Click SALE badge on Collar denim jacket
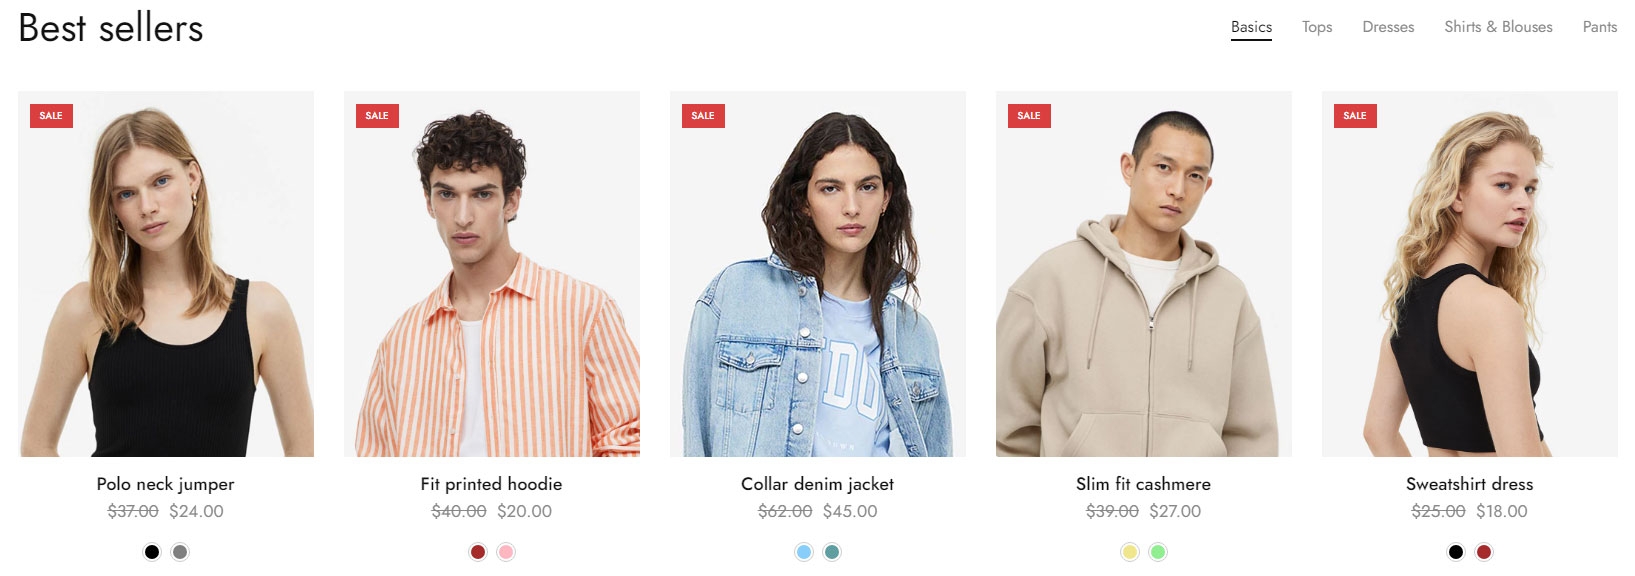Viewport: 1635px width, 576px height. point(703,116)
